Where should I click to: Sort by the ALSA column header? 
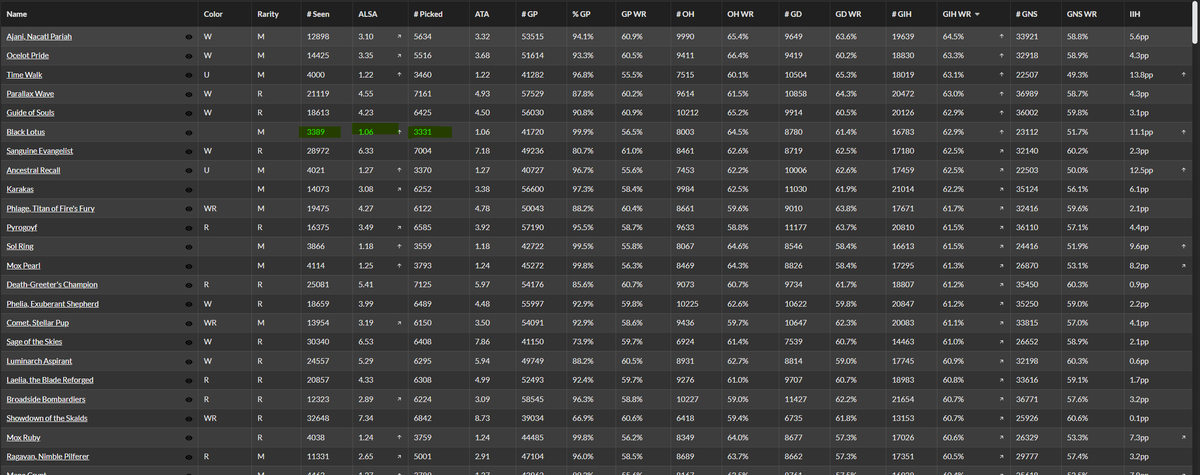click(367, 15)
